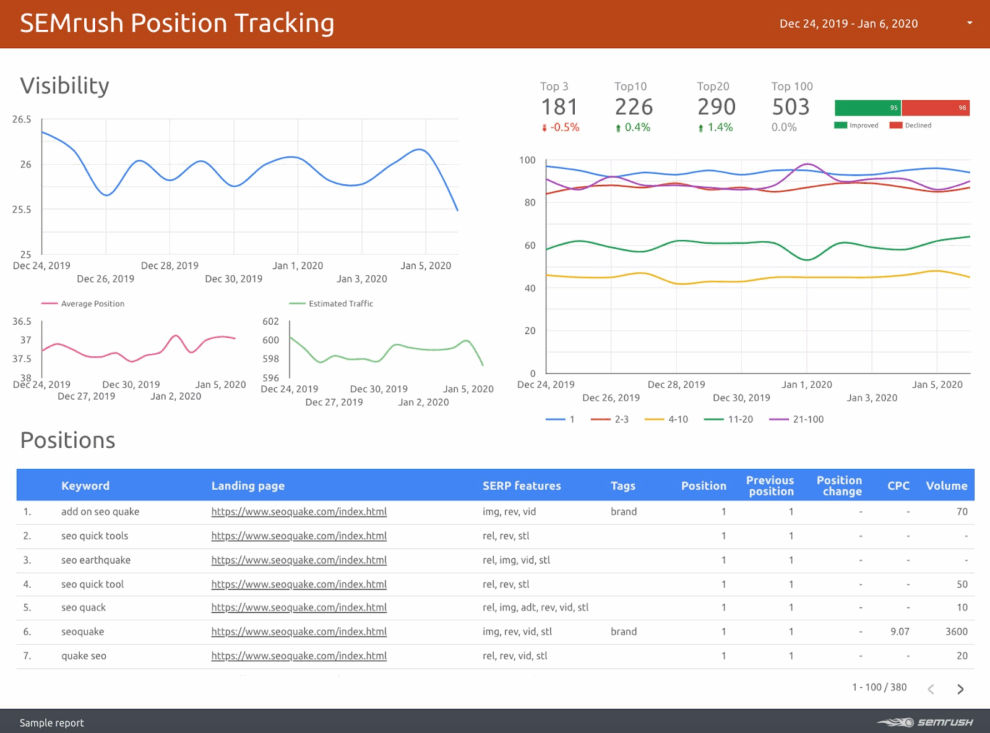The width and height of the screenshot is (990, 733).
Task: Toggle the Estimated Traffic legend entry
Action: [331, 304]
